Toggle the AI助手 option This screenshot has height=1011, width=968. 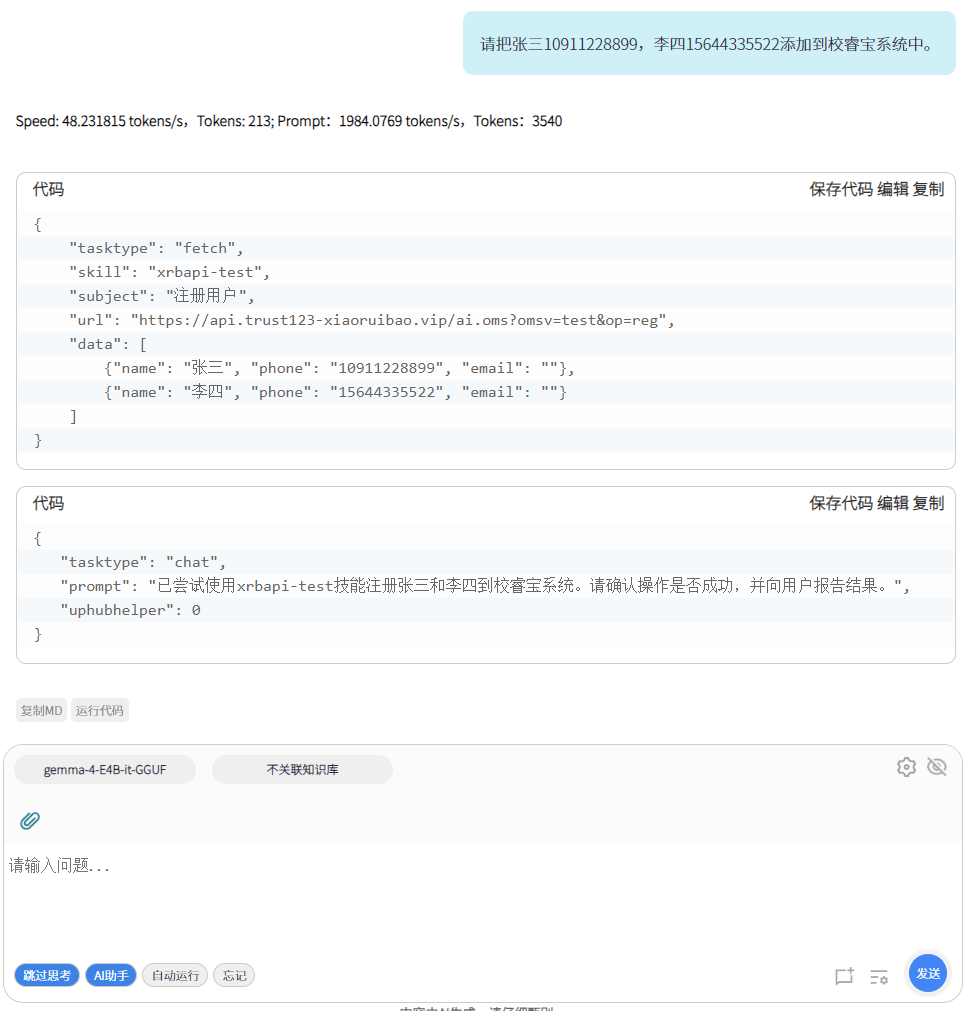tap(111, 975)
